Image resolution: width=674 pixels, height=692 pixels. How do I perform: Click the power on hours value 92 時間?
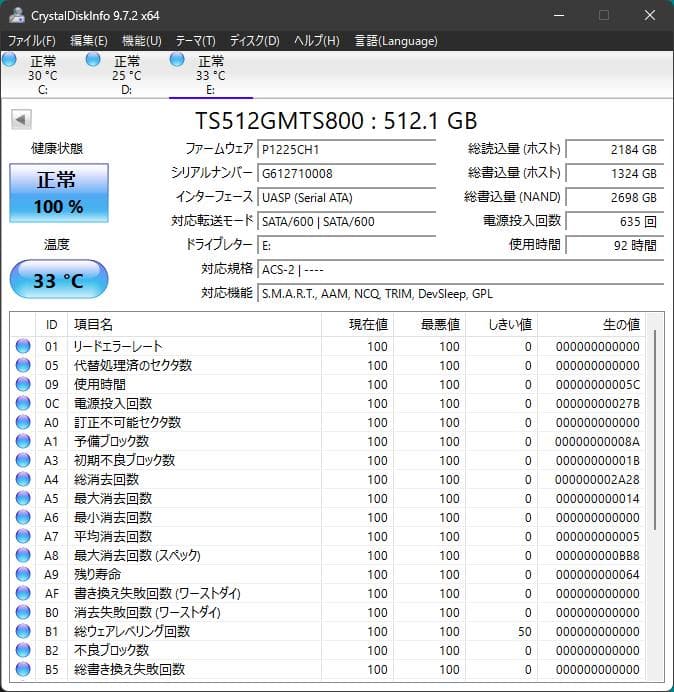point(615,245)
